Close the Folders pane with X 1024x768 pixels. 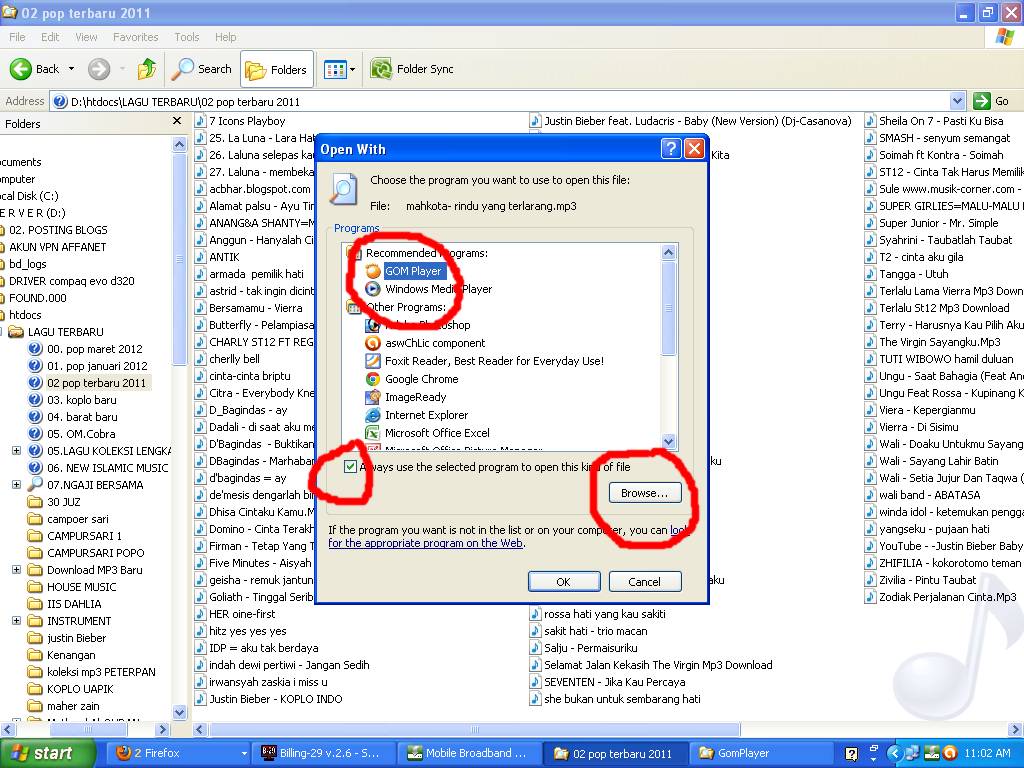pos(176,121)
